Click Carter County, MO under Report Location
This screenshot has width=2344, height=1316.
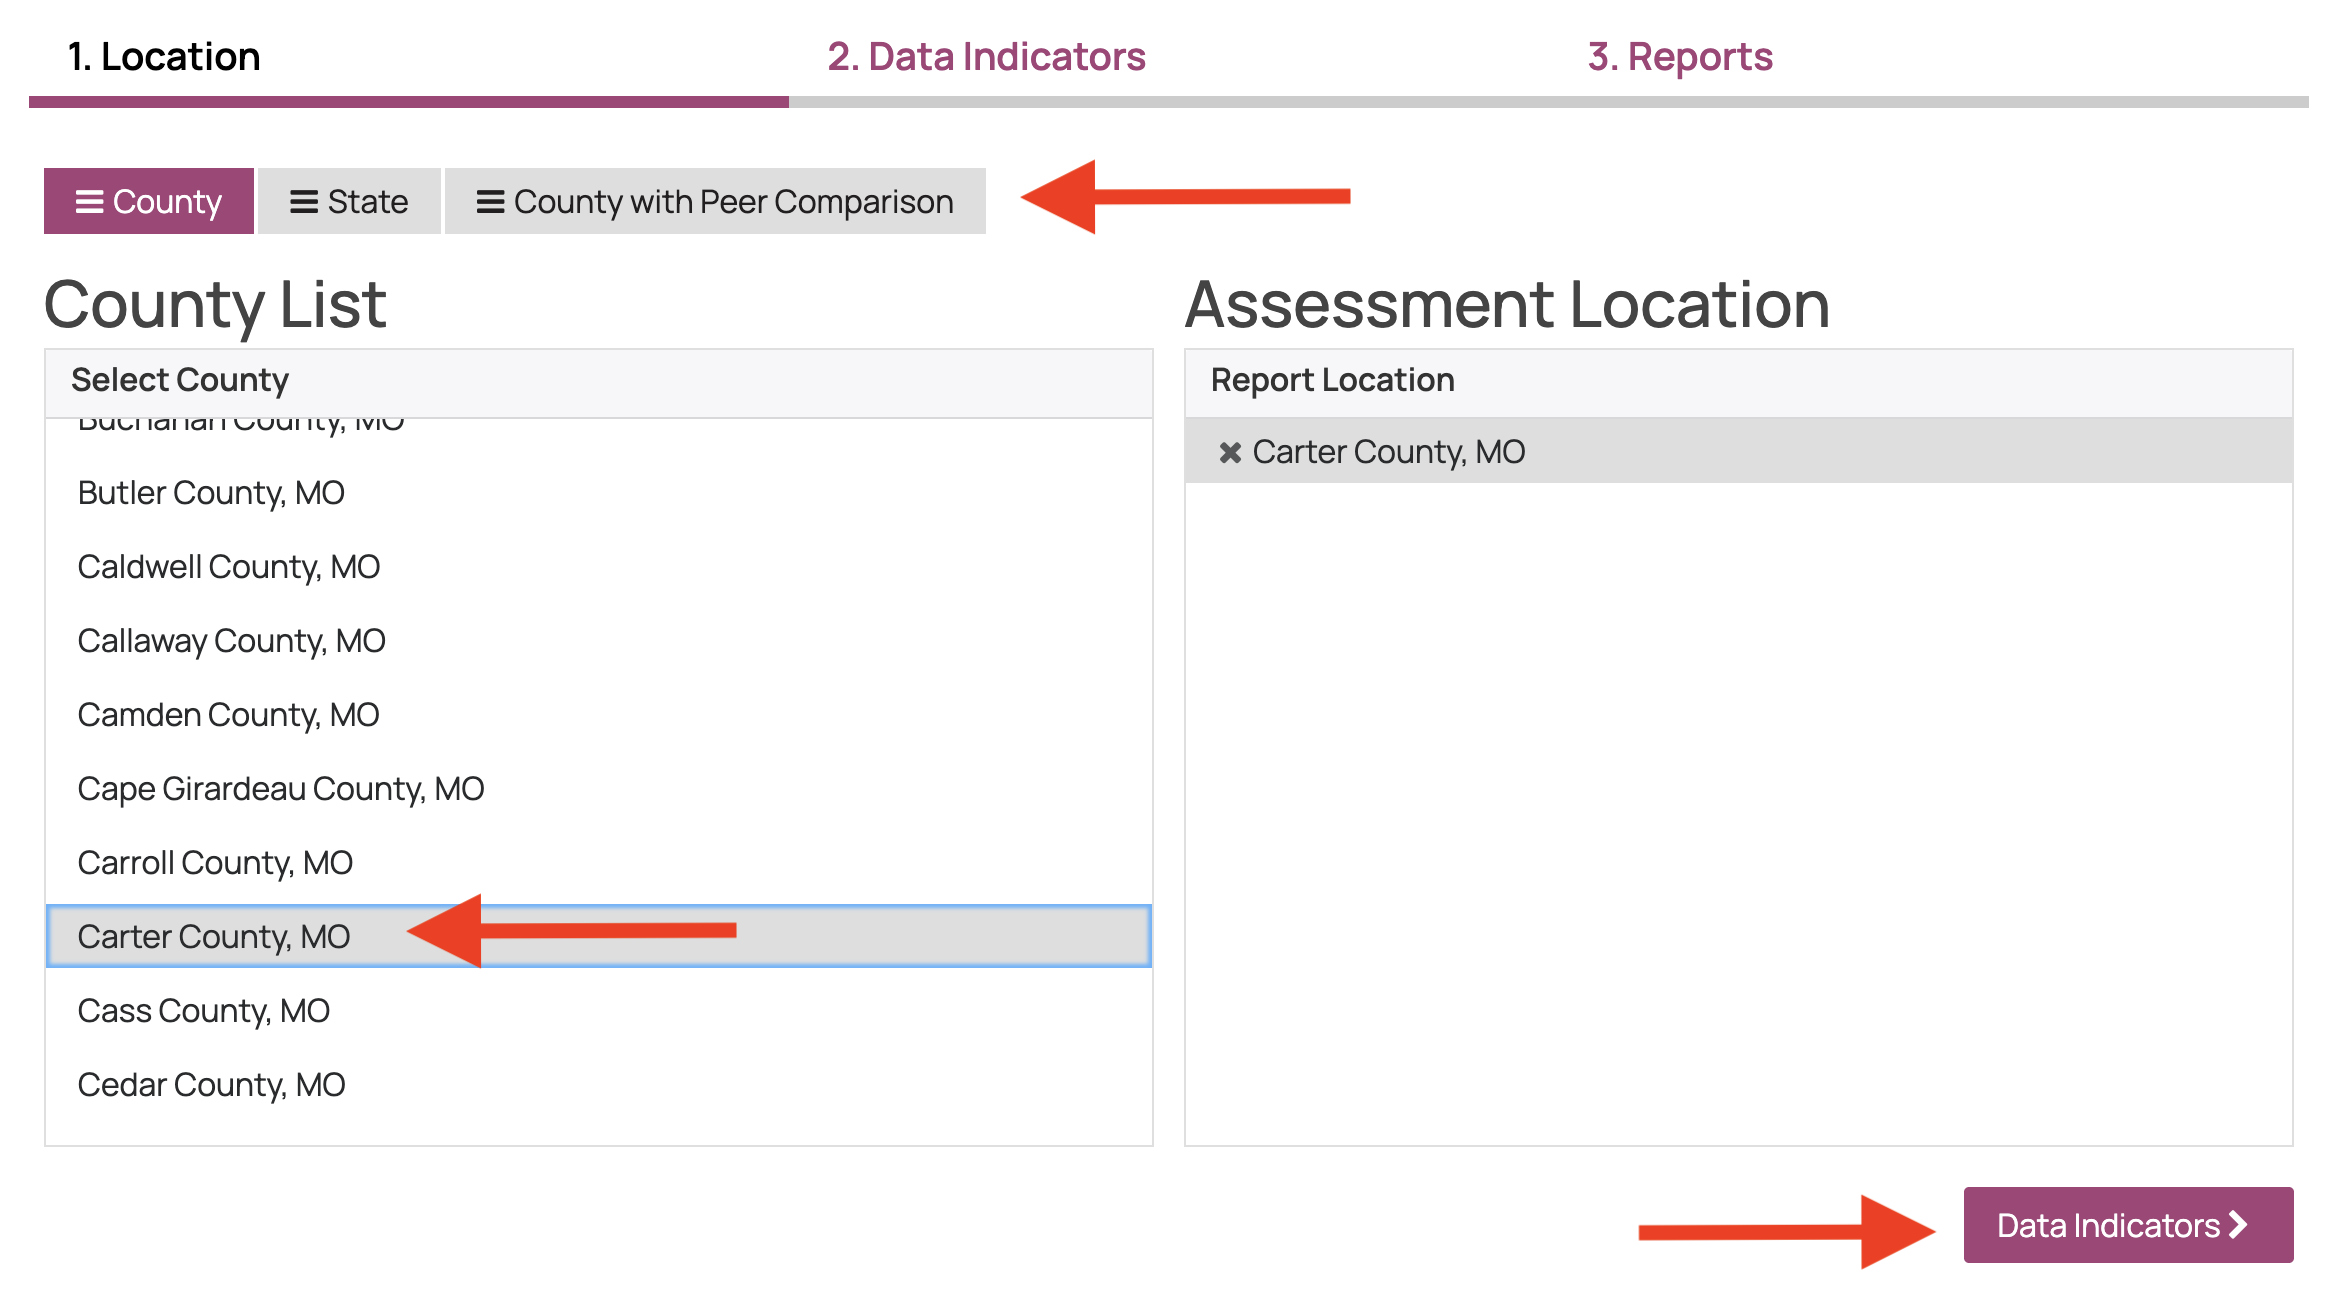pyautogui.click(x=1388, y=451)
